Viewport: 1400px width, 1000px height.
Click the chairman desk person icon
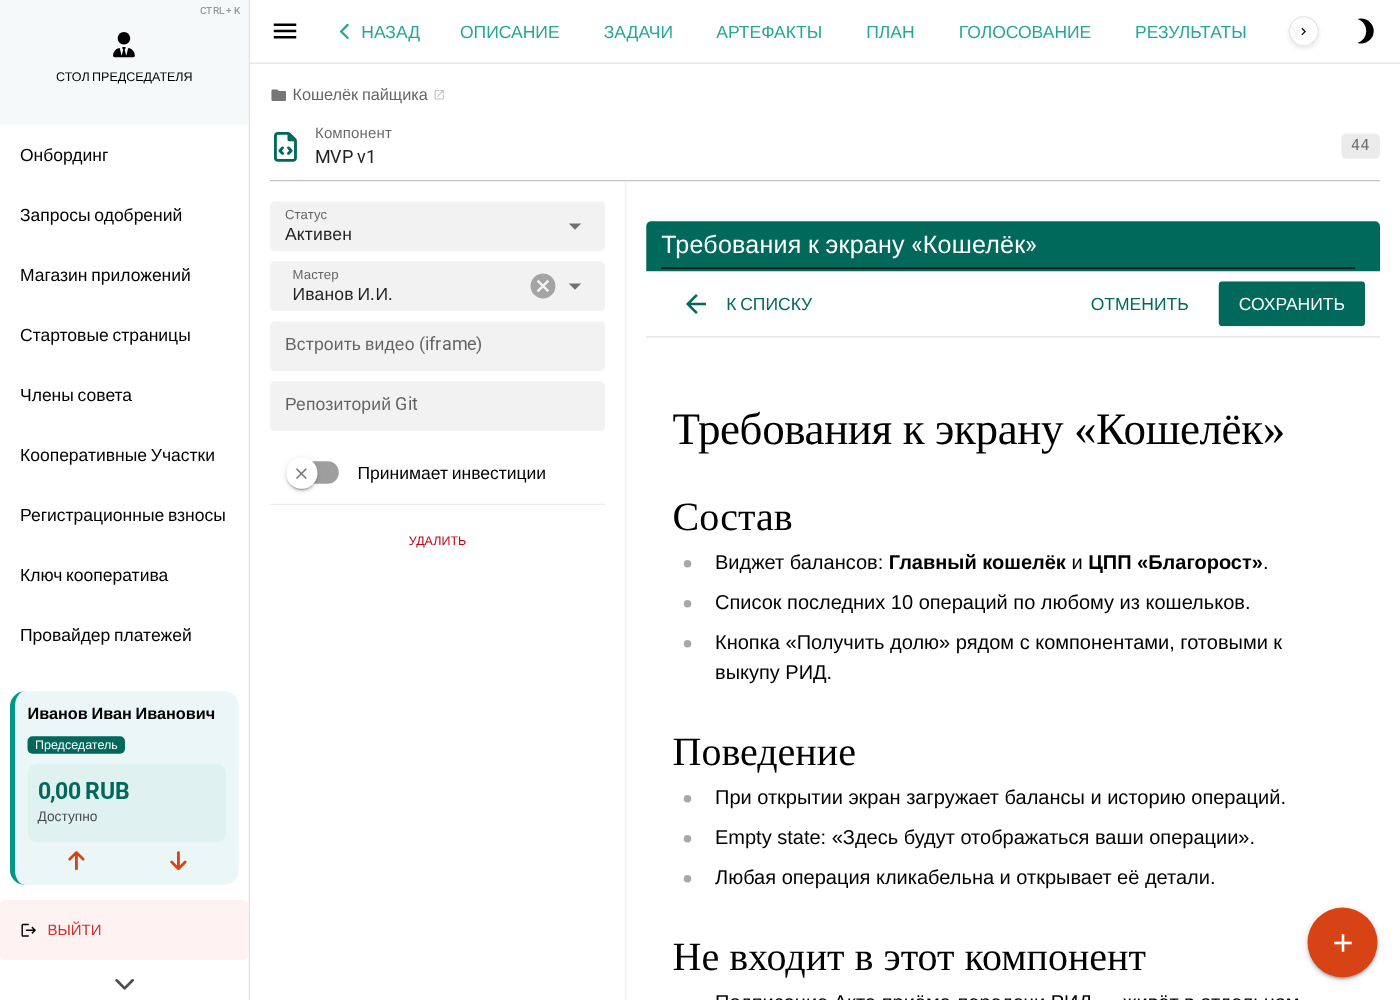(124, 45)
